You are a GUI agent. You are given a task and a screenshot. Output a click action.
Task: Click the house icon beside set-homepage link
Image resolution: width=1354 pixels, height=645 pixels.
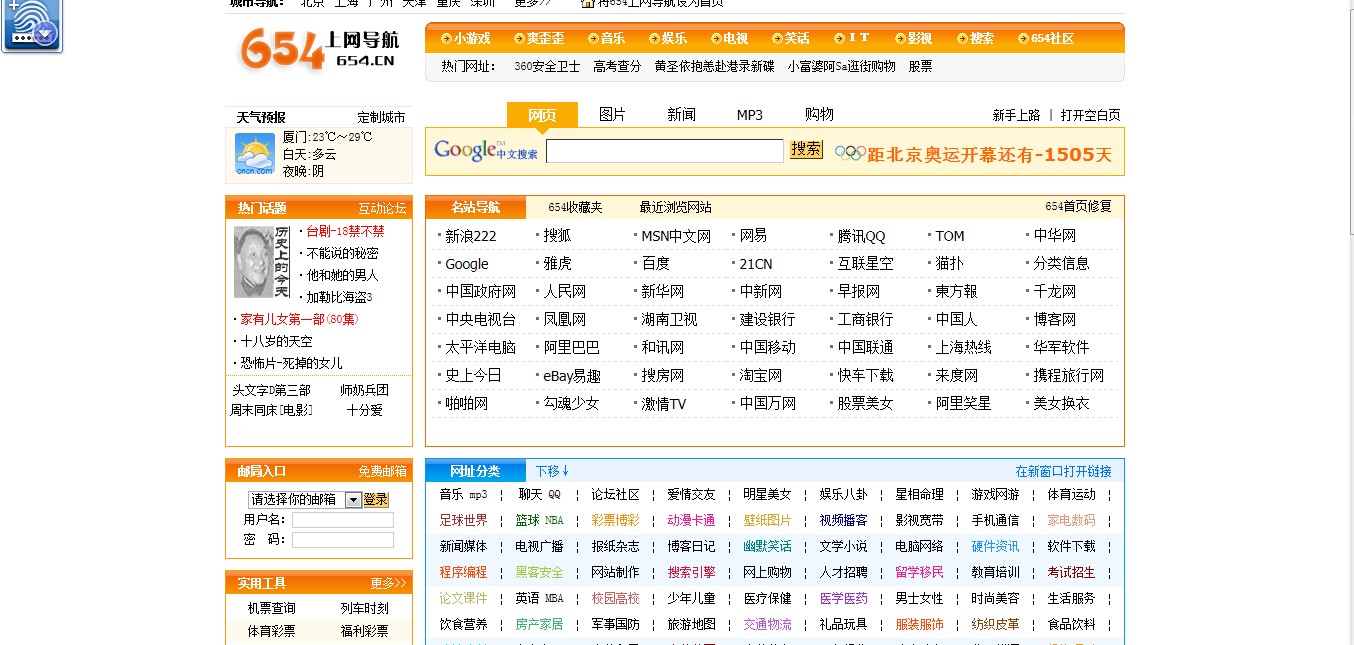pos(590,3)
